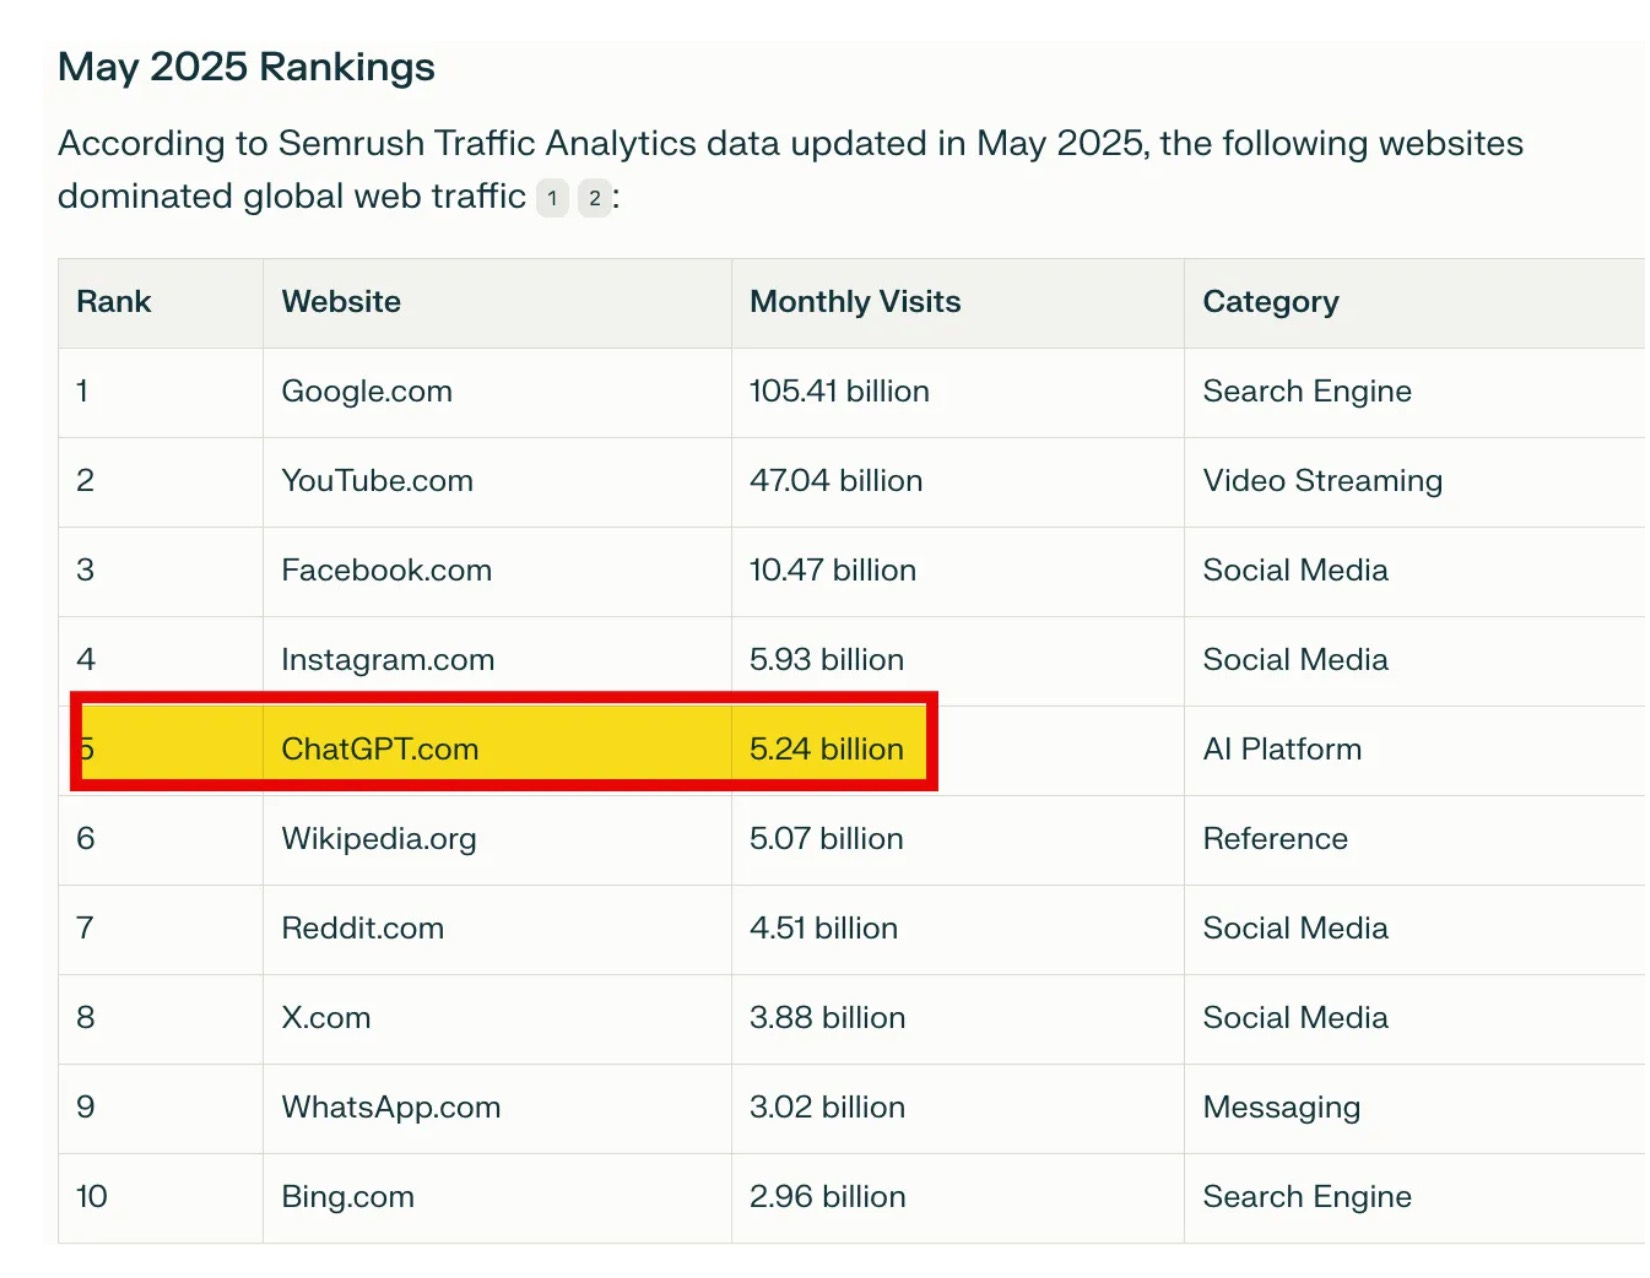Screen dimensions: 1650x1278
Task: Click the 5.24 billion visits value
Action: point(827,749)
